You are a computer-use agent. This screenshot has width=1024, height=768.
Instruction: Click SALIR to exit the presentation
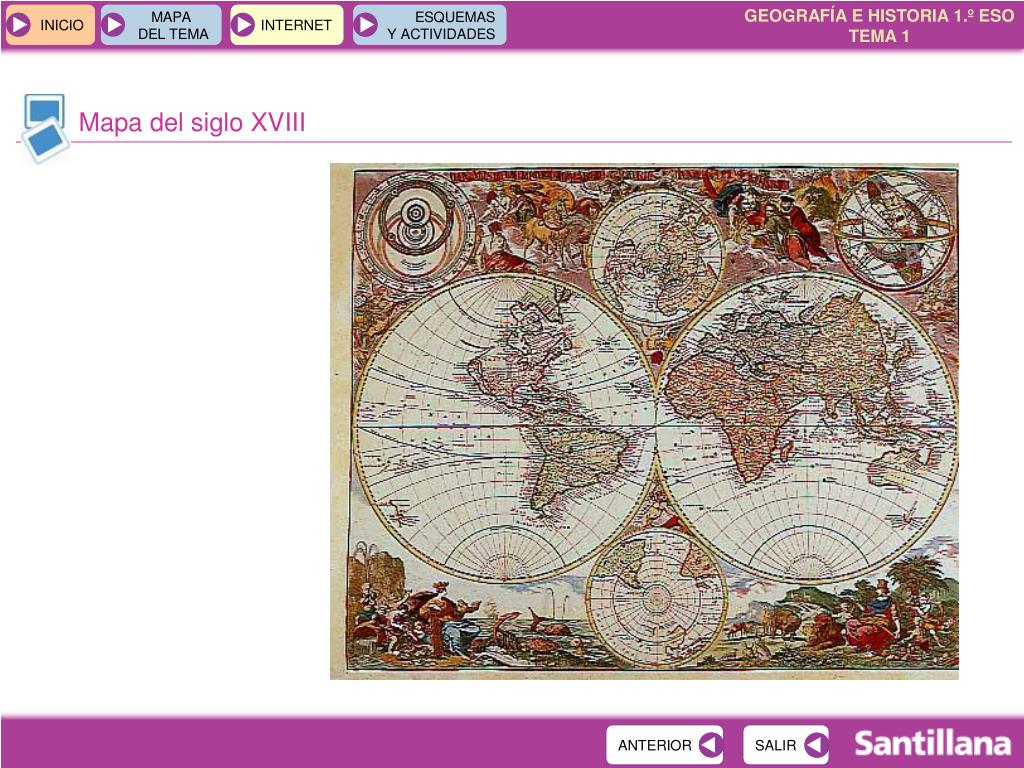point(786,744)
